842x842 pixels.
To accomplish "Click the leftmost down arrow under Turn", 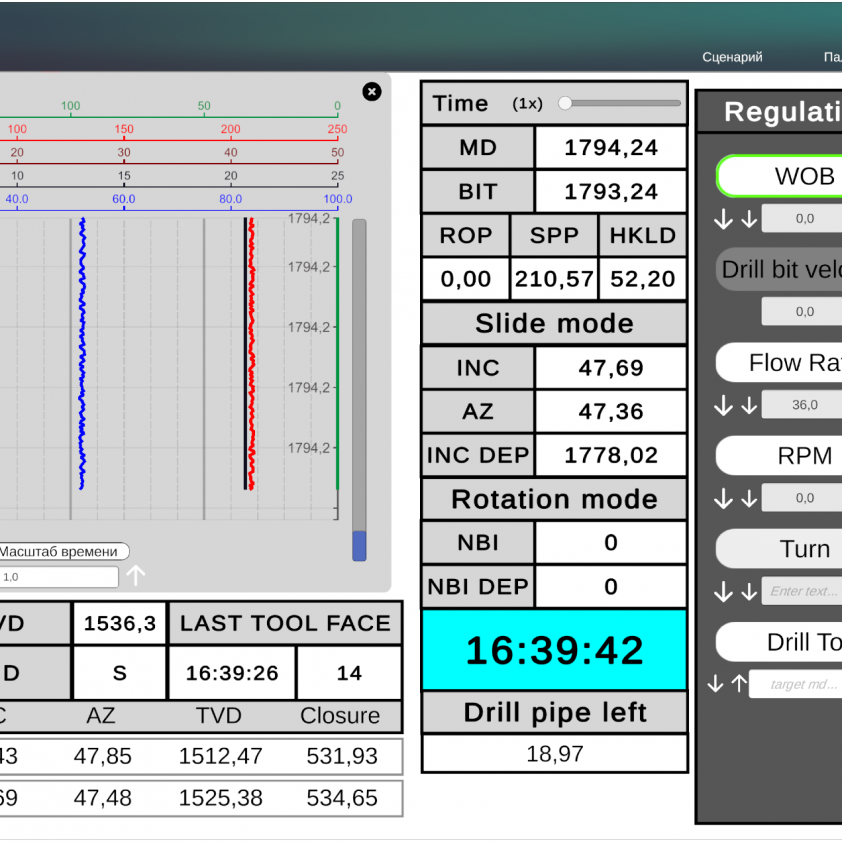I will 723,591.
